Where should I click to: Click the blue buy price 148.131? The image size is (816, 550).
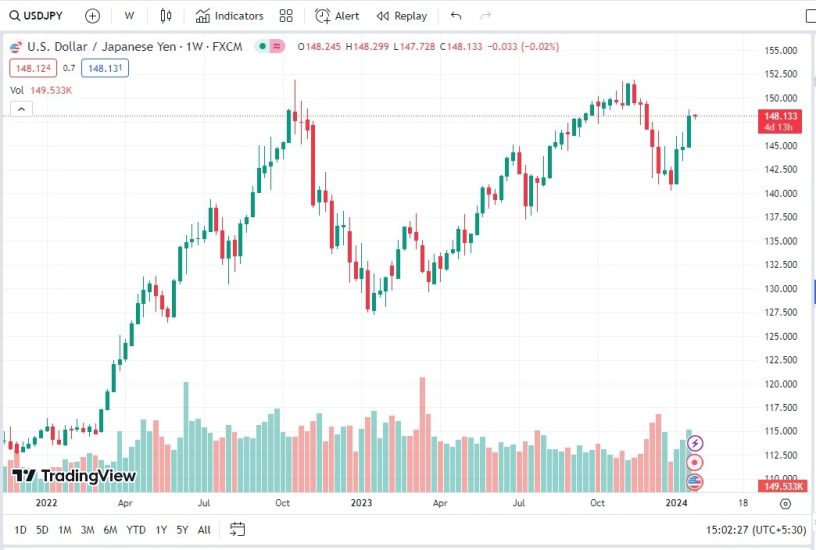[x=105, y=68]
